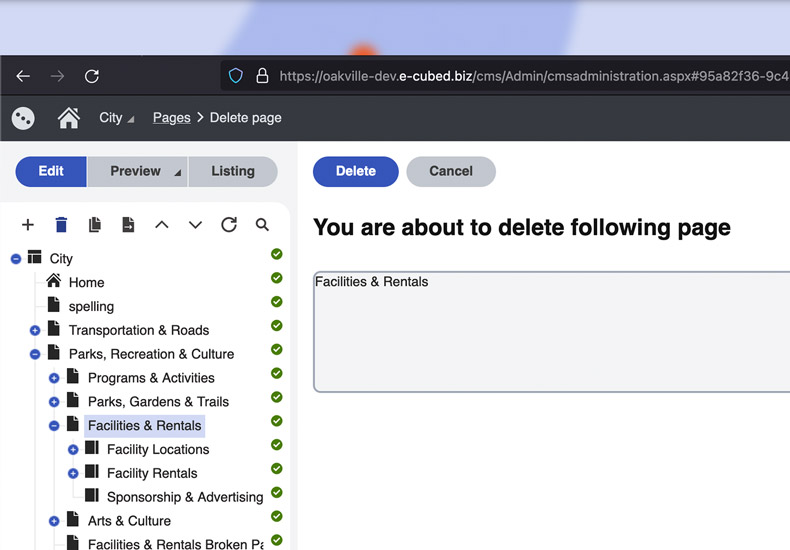Screen dimensions: 790x550
Task: Go to dashboard via house icon
Action: (x=68, y=118)
